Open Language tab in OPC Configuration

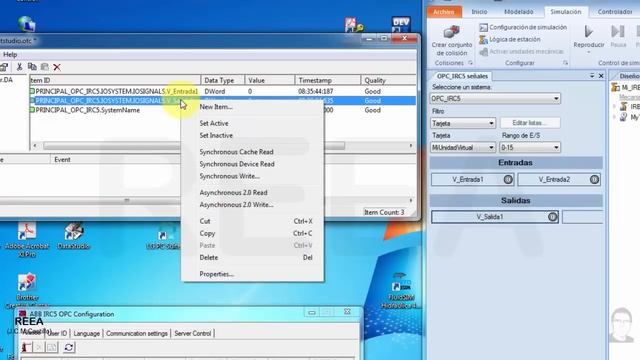(x=86, y=333)
